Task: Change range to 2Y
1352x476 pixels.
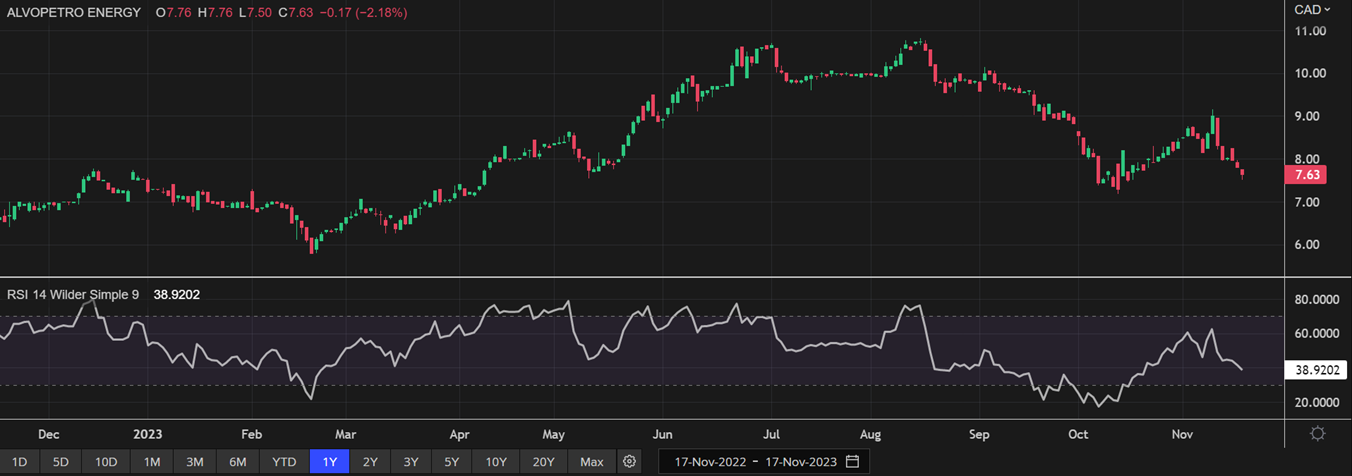Action: point(370,462)
